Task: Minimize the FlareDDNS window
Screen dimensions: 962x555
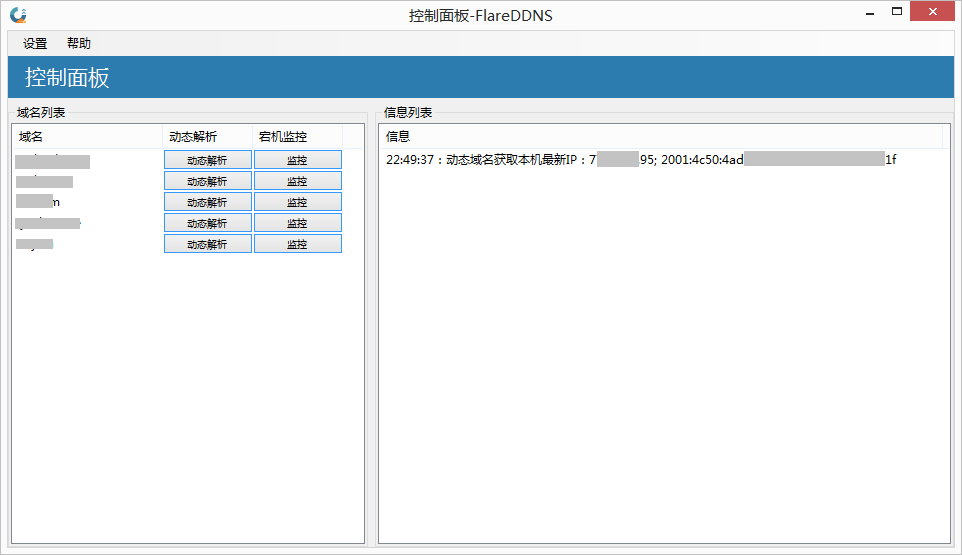Action: click(869, 12)
